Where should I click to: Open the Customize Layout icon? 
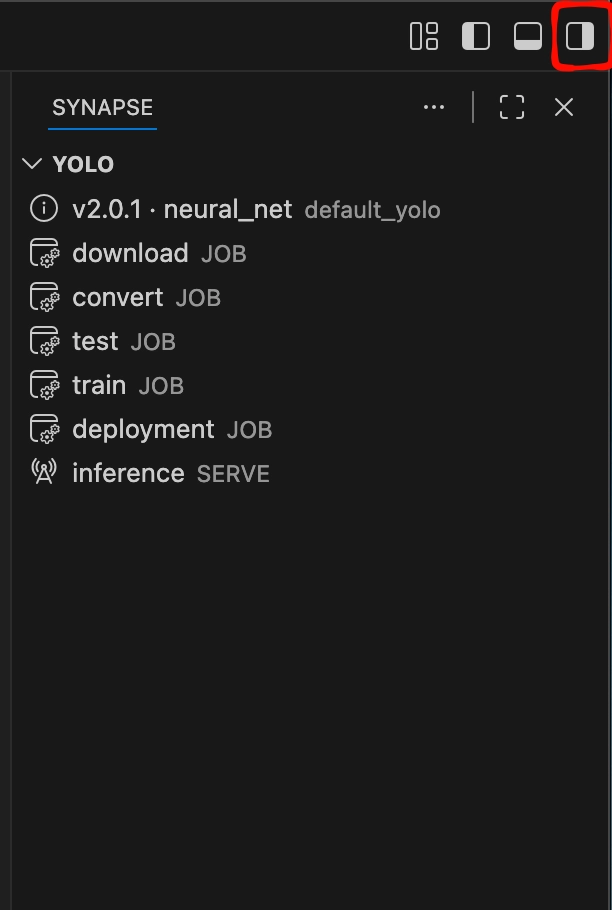(x=424, y=36)
